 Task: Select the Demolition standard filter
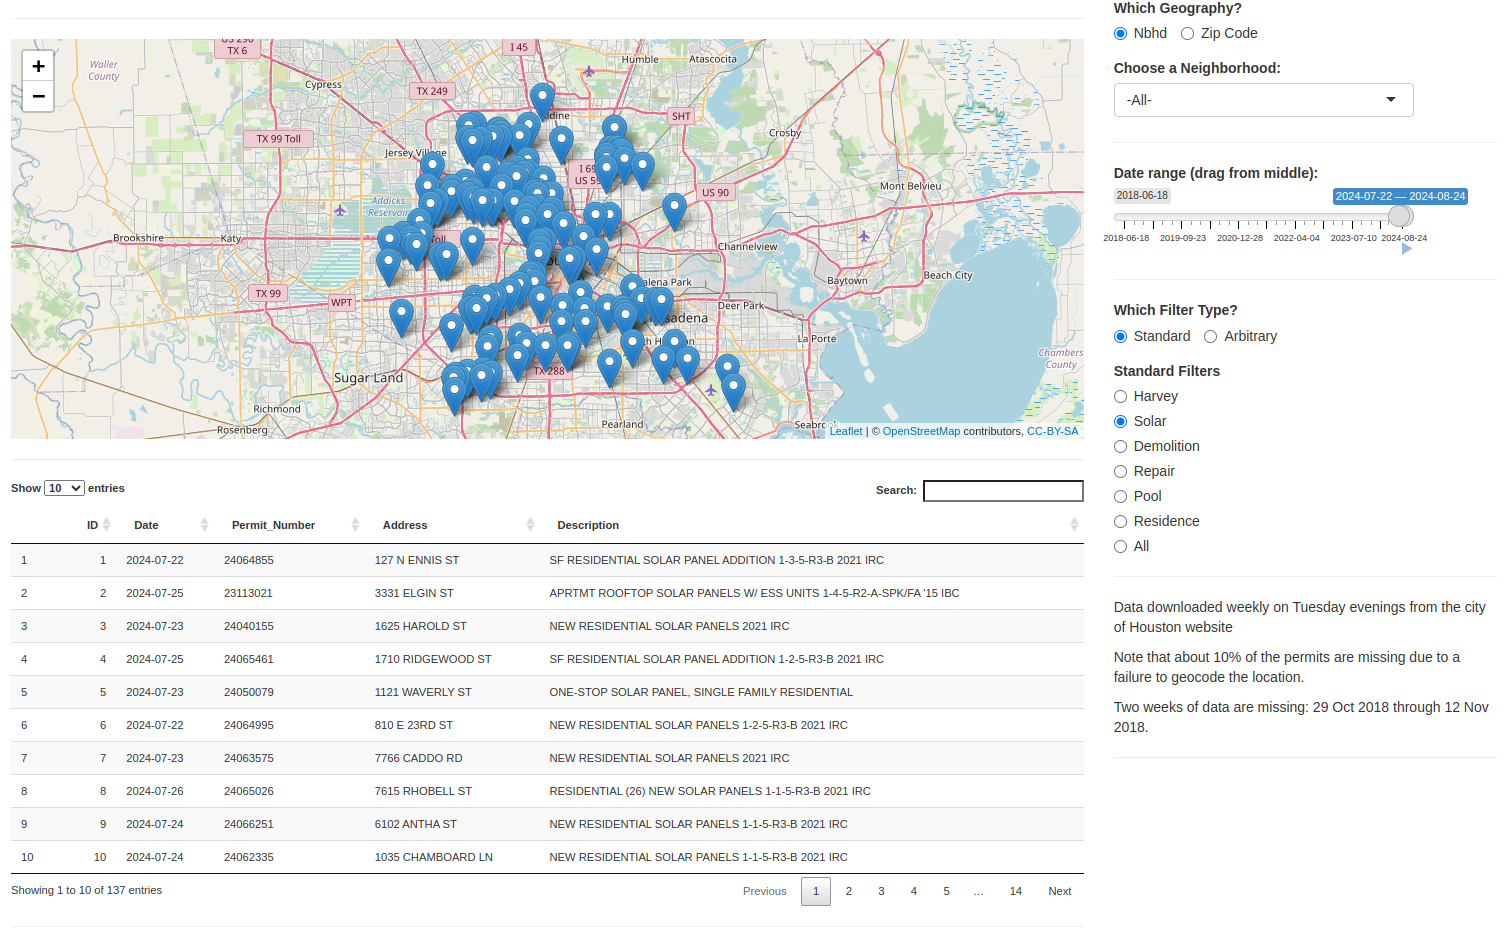(x=1120, y=446)
